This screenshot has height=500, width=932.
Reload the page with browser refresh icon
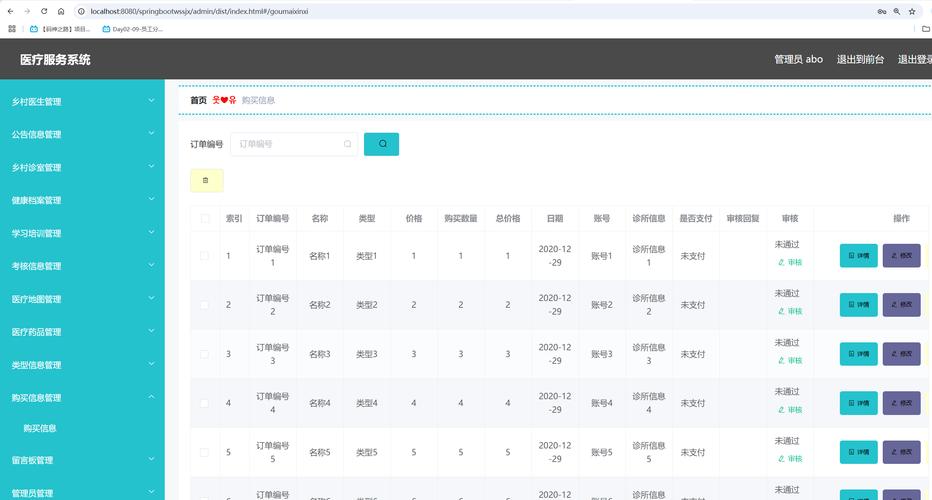pyautogui.click(x=44, y=11)
